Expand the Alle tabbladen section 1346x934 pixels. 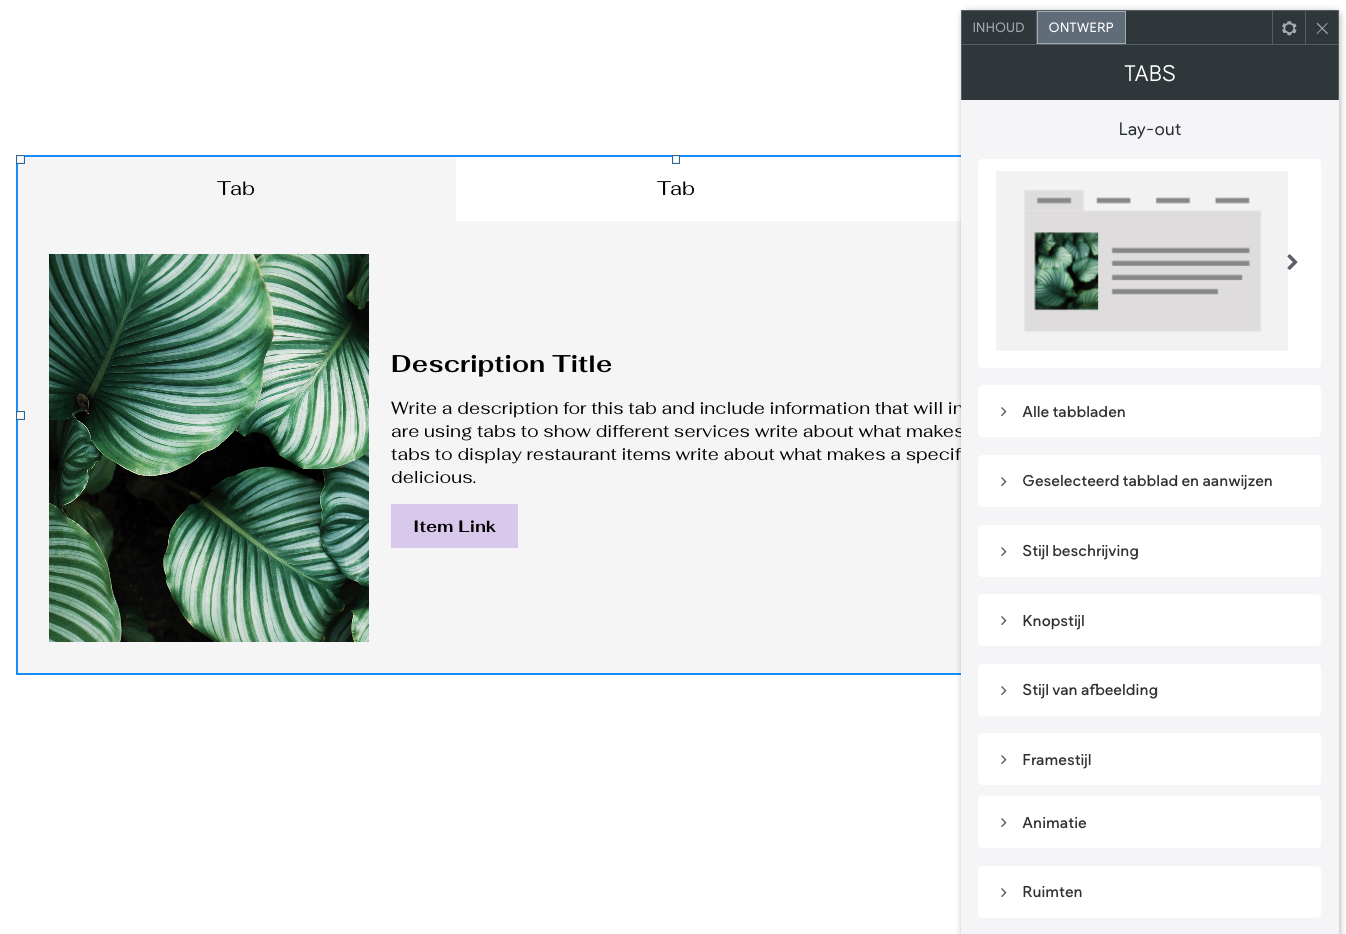[x=1148, y=412]
